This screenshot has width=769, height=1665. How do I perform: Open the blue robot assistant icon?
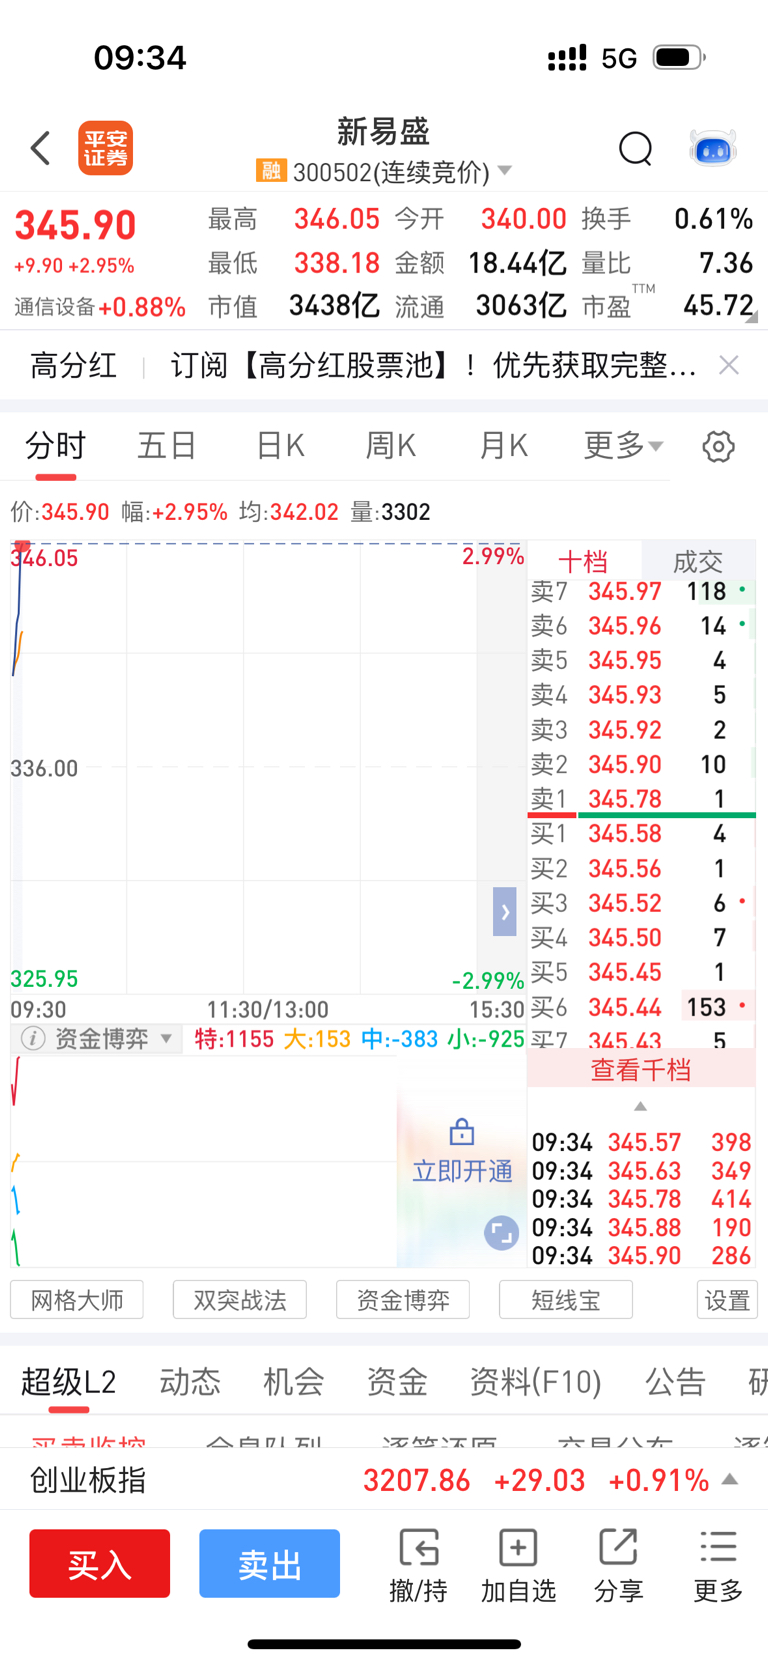(713, 148)
